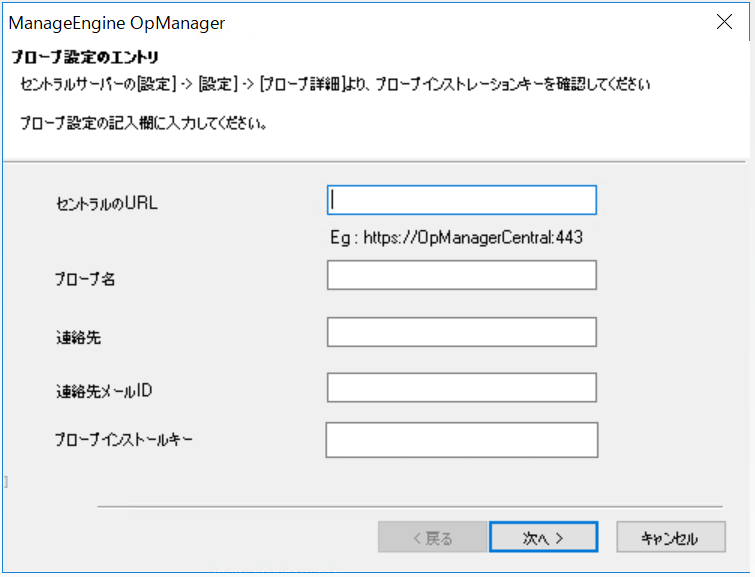
Task: Focus the プローブインストールキー input box
Action: tap(462, 440)
